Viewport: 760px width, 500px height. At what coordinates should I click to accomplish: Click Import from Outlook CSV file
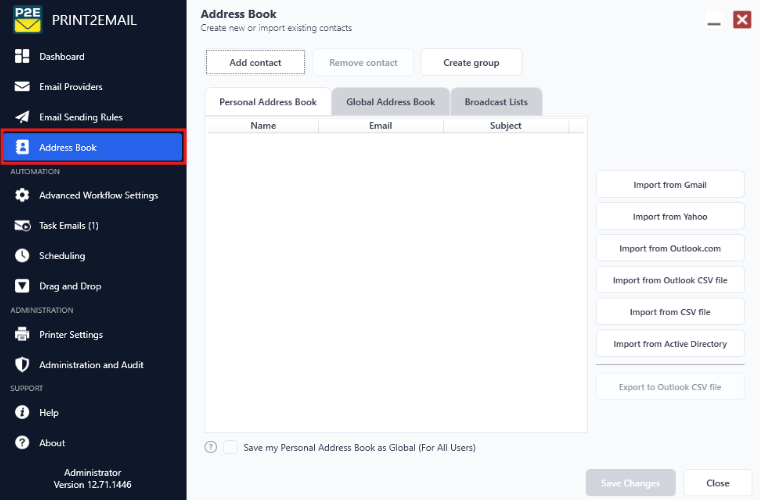(669, 280)
